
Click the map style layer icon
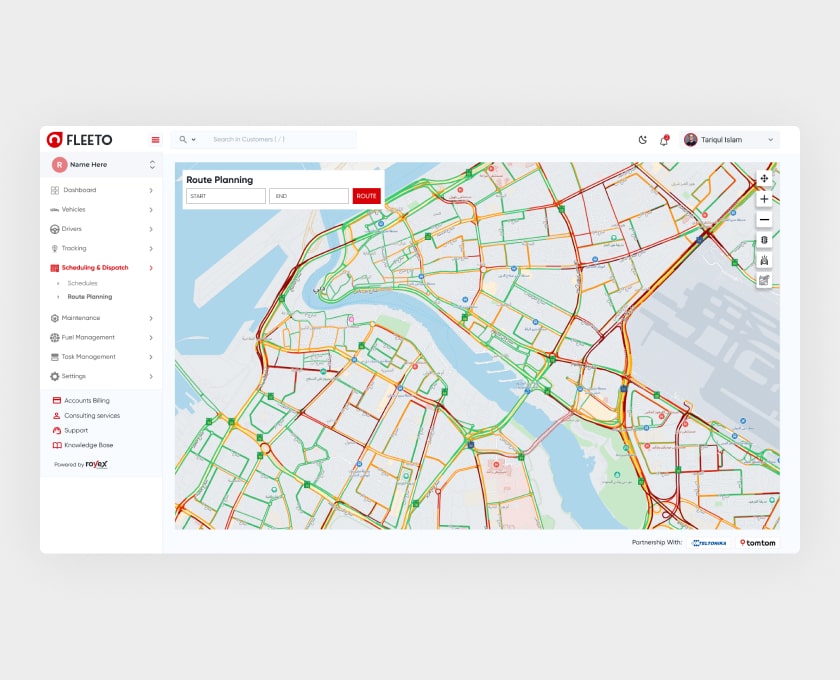click(x=764, y=280)
